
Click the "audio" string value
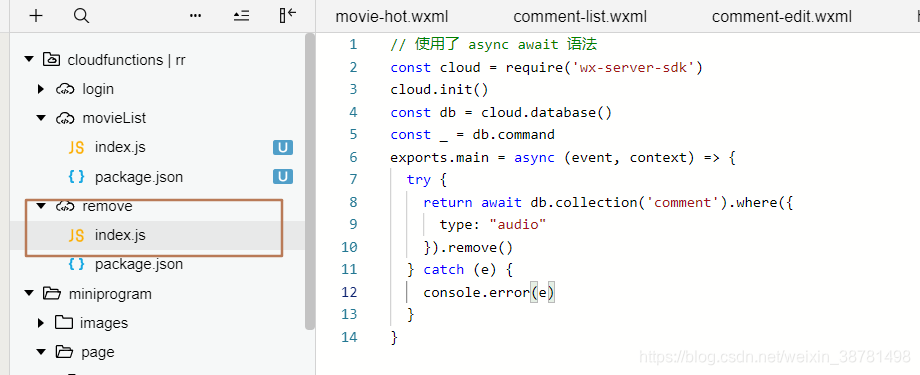click(x=518, y=225)
